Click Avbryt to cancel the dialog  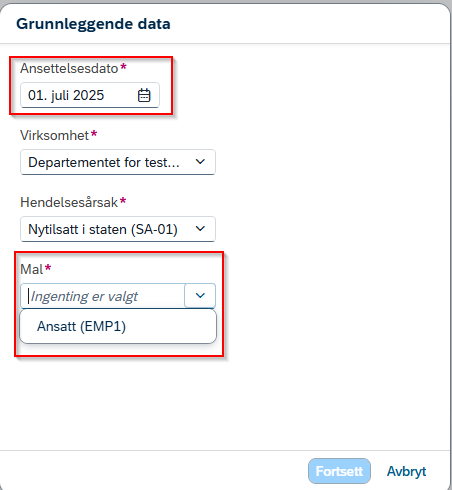click(406, 471)
